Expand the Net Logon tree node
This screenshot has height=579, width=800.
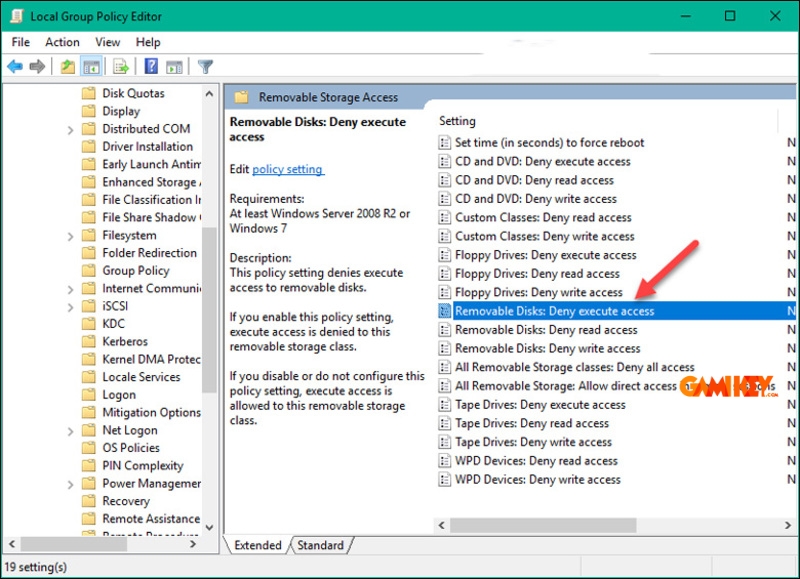pos(70,431)
